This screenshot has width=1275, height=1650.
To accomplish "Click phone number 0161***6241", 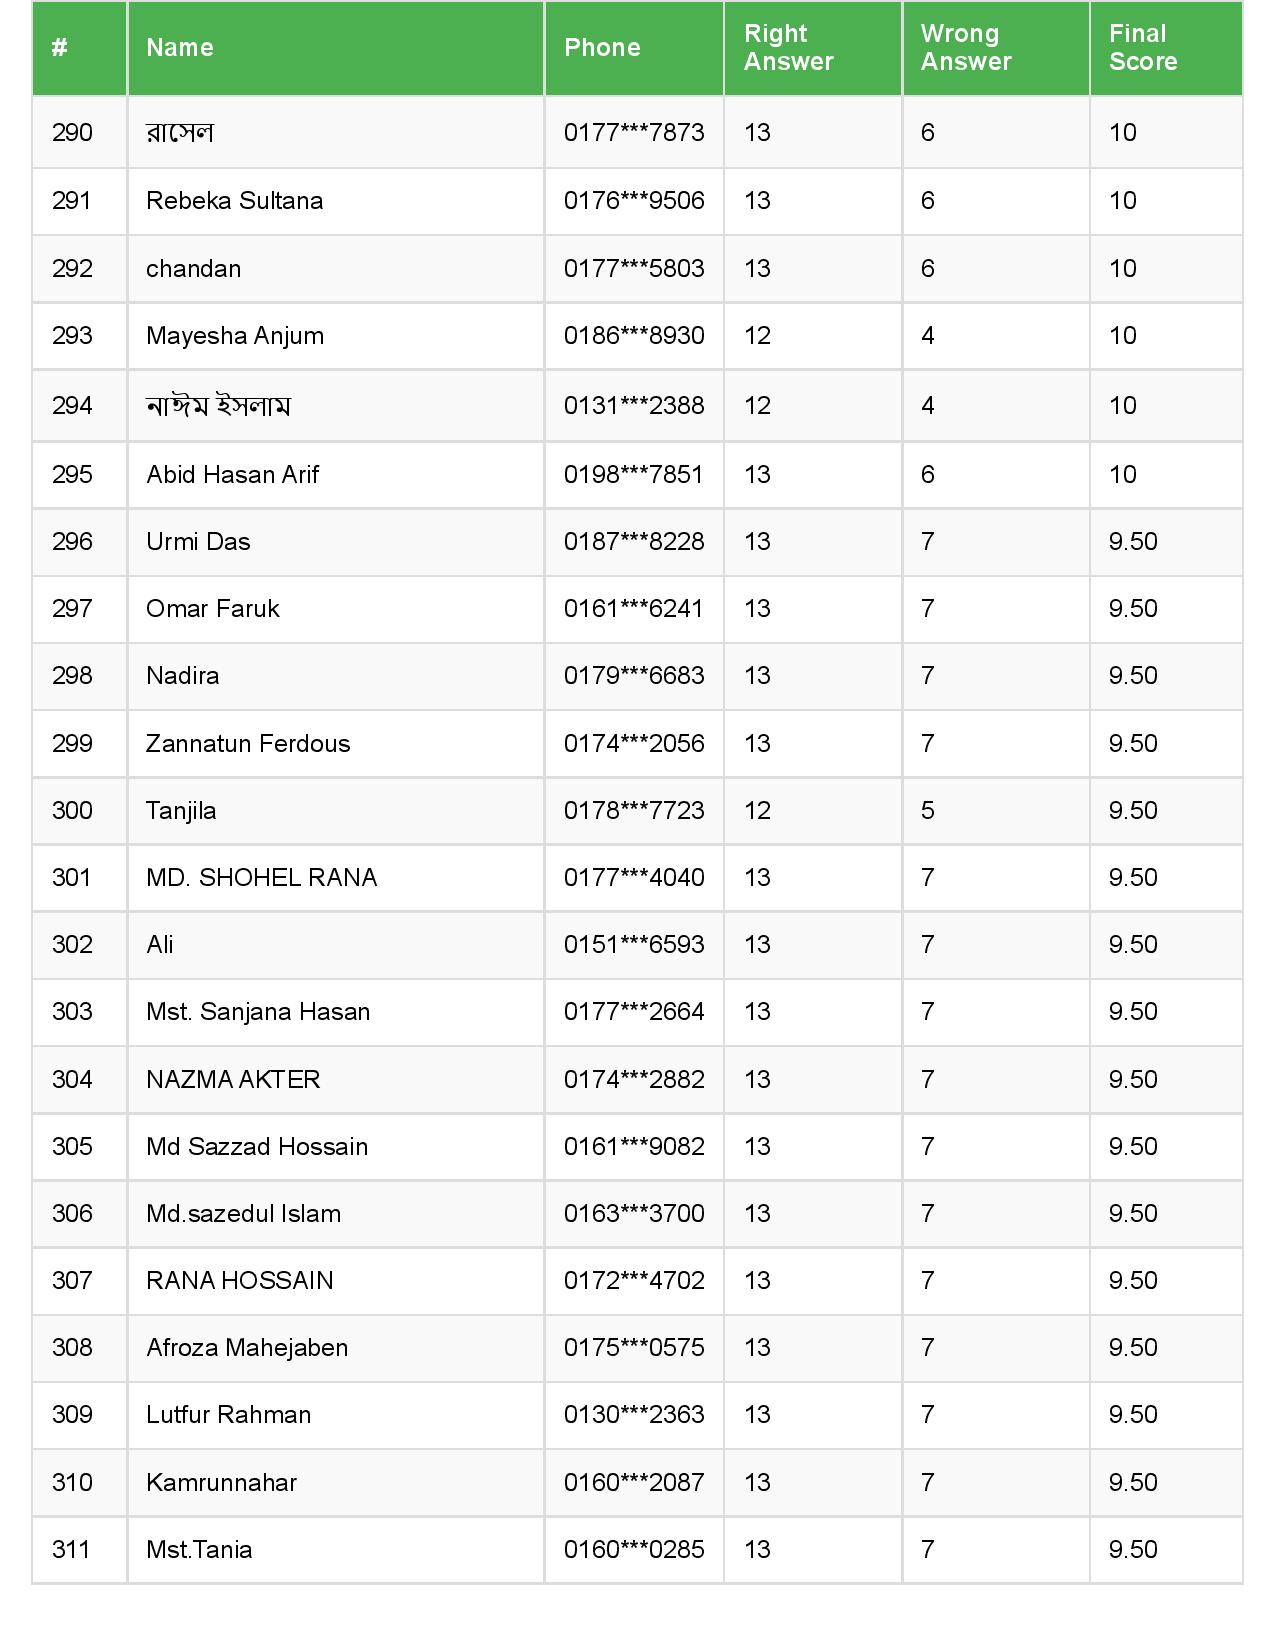I will pos(633,609).
